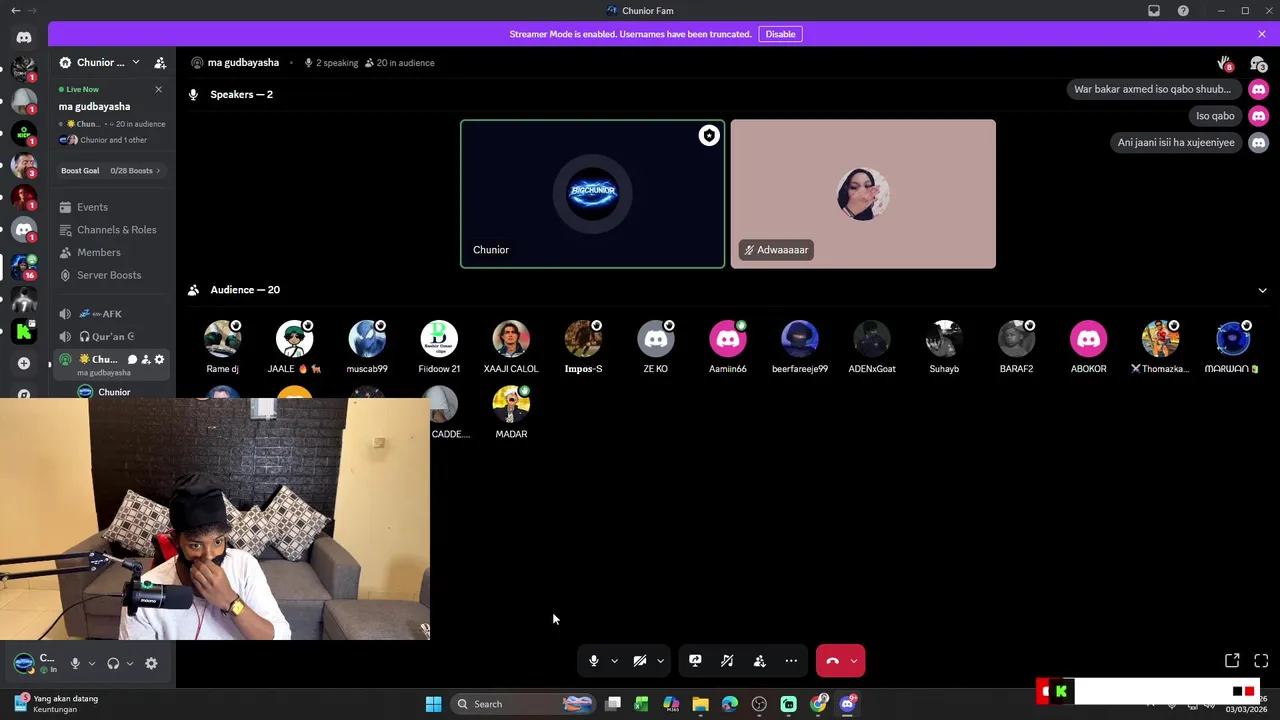
Task: Join the Qur'an voice channel
Action: (112, 337)
